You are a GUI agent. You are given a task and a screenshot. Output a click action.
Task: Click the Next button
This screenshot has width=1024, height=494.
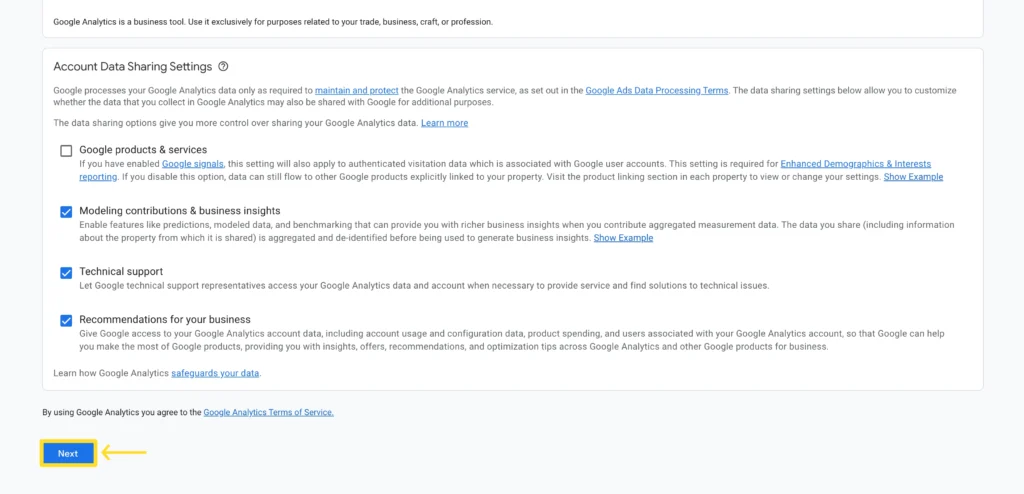pyautogui.click(x=68, y=453)
